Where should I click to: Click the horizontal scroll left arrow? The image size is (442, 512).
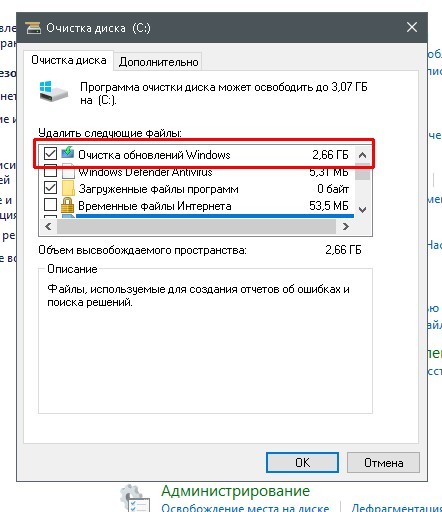tap(48, 227)
